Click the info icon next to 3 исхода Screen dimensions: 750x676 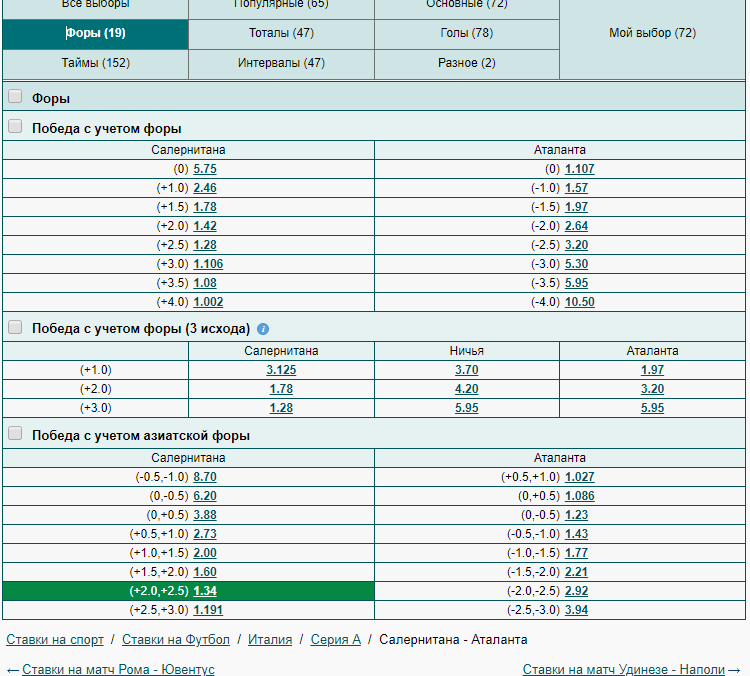[263, 329]
